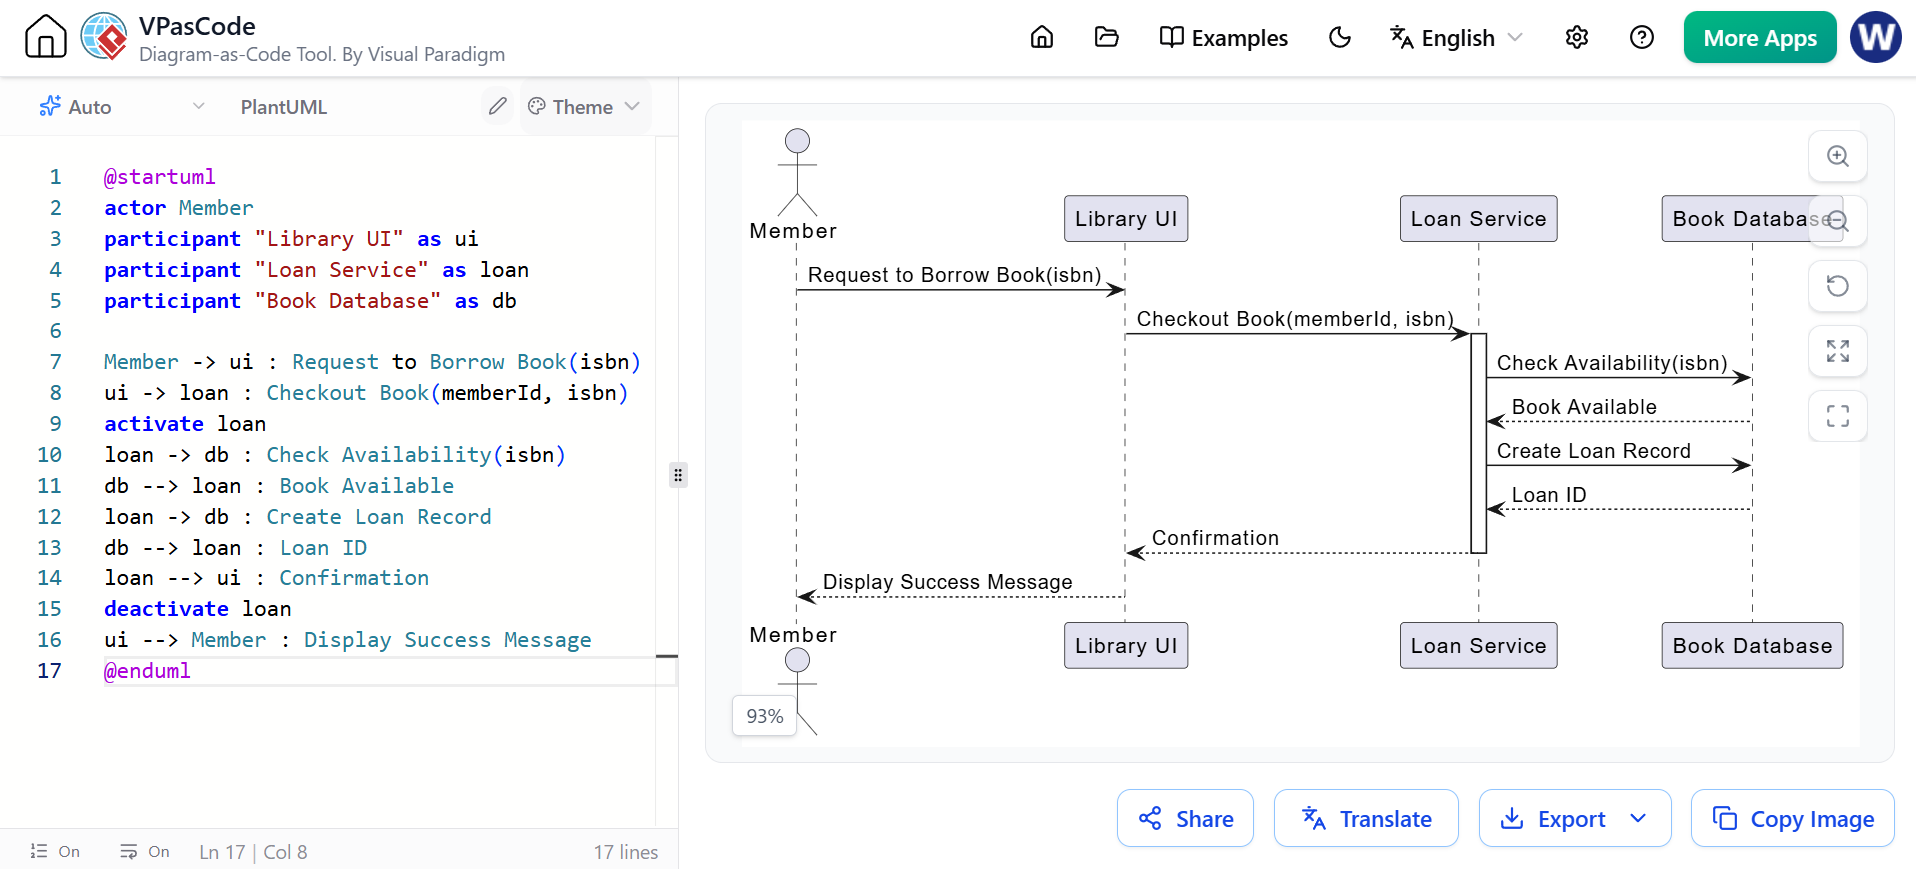Click the Share button

(x=1185, y=819)
